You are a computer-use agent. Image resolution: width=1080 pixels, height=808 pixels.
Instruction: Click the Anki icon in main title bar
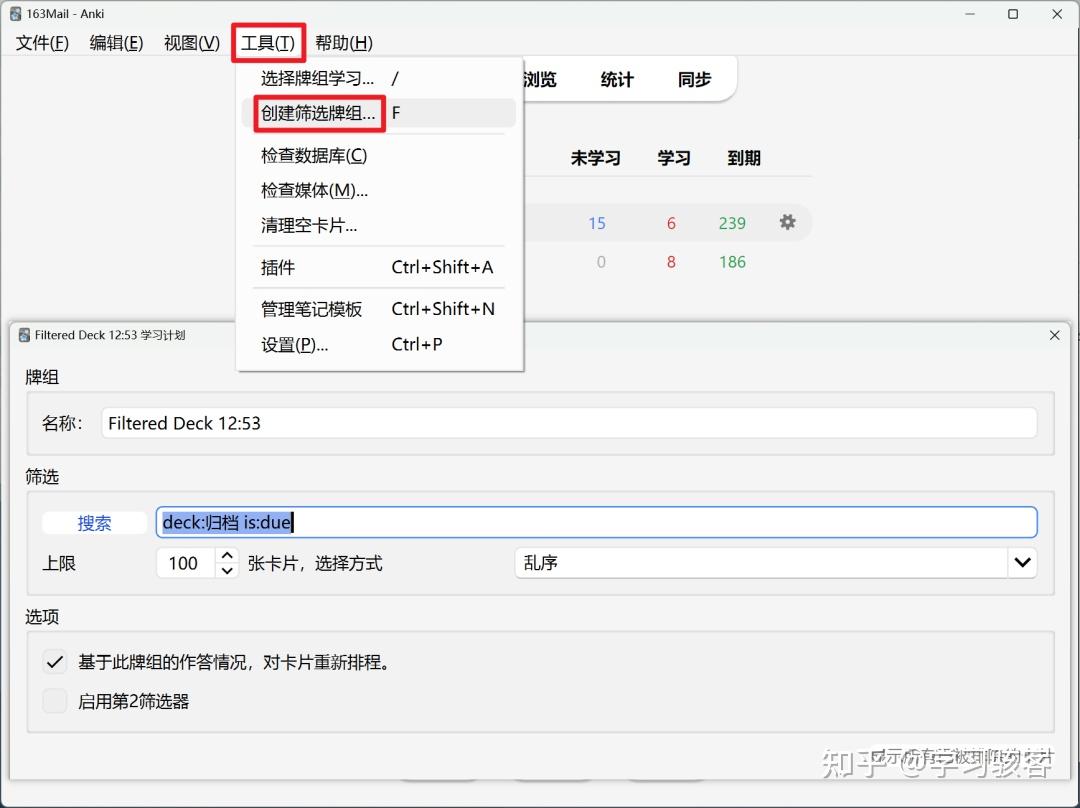(x=15, y=14)
